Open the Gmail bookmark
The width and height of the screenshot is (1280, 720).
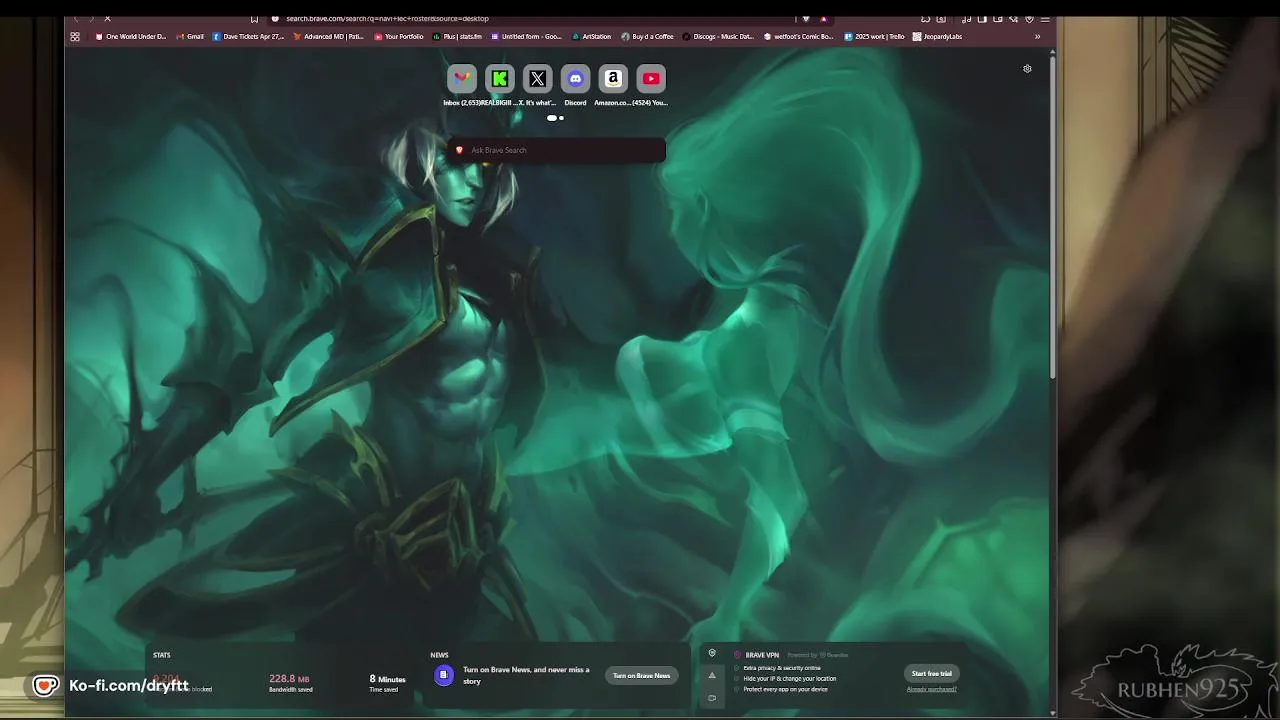click(x=190, y=37)
